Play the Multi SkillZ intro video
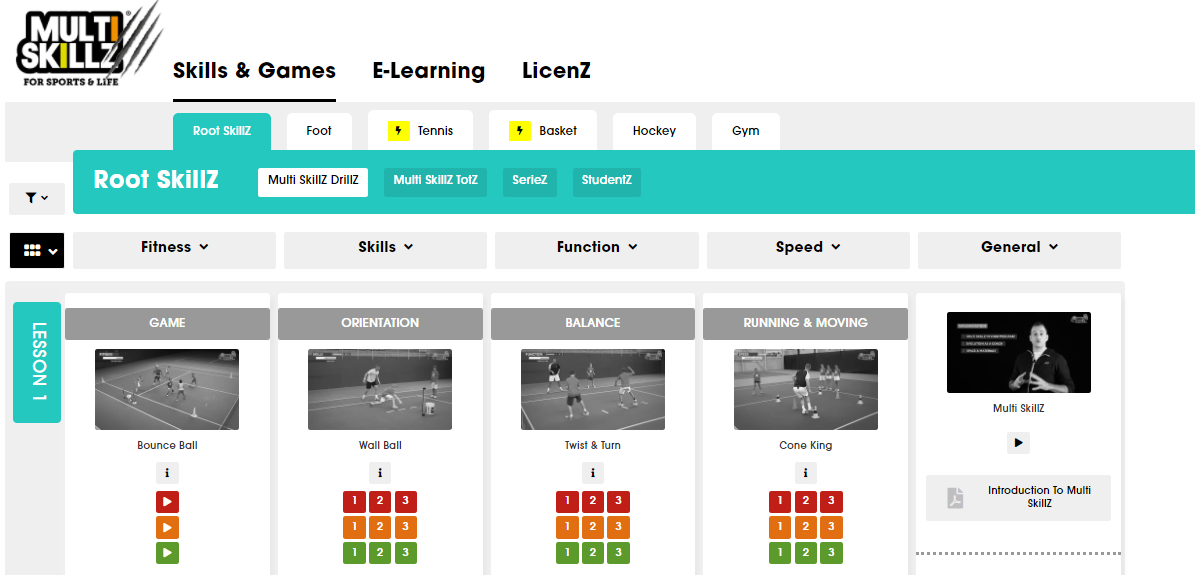The height and width of the screenshot is (575, 1195). (x=1018, y=442)
